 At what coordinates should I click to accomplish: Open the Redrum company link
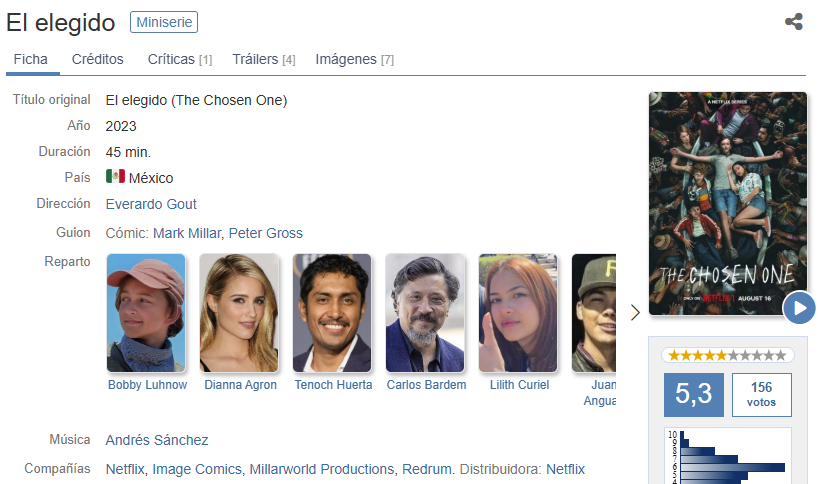pyautogui.click(x=427, y=469)
